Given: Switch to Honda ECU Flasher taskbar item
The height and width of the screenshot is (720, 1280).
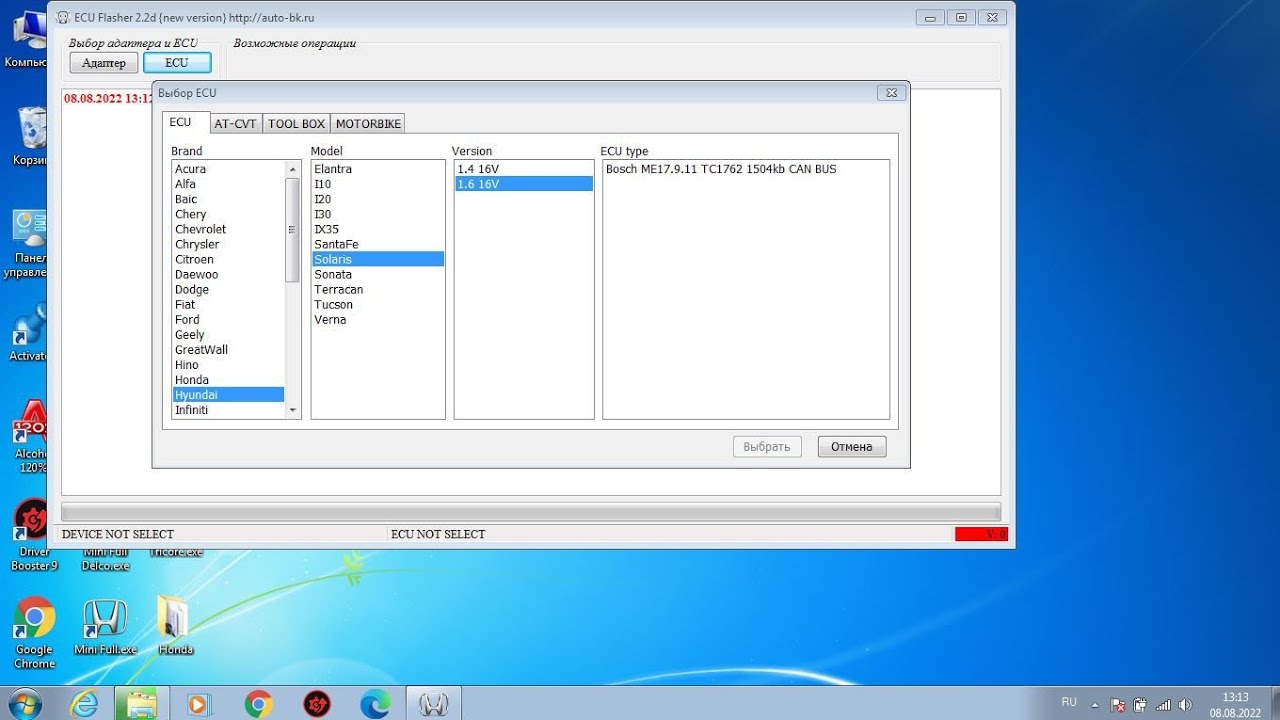Looking at the screenshot, I should coord(433,704).
